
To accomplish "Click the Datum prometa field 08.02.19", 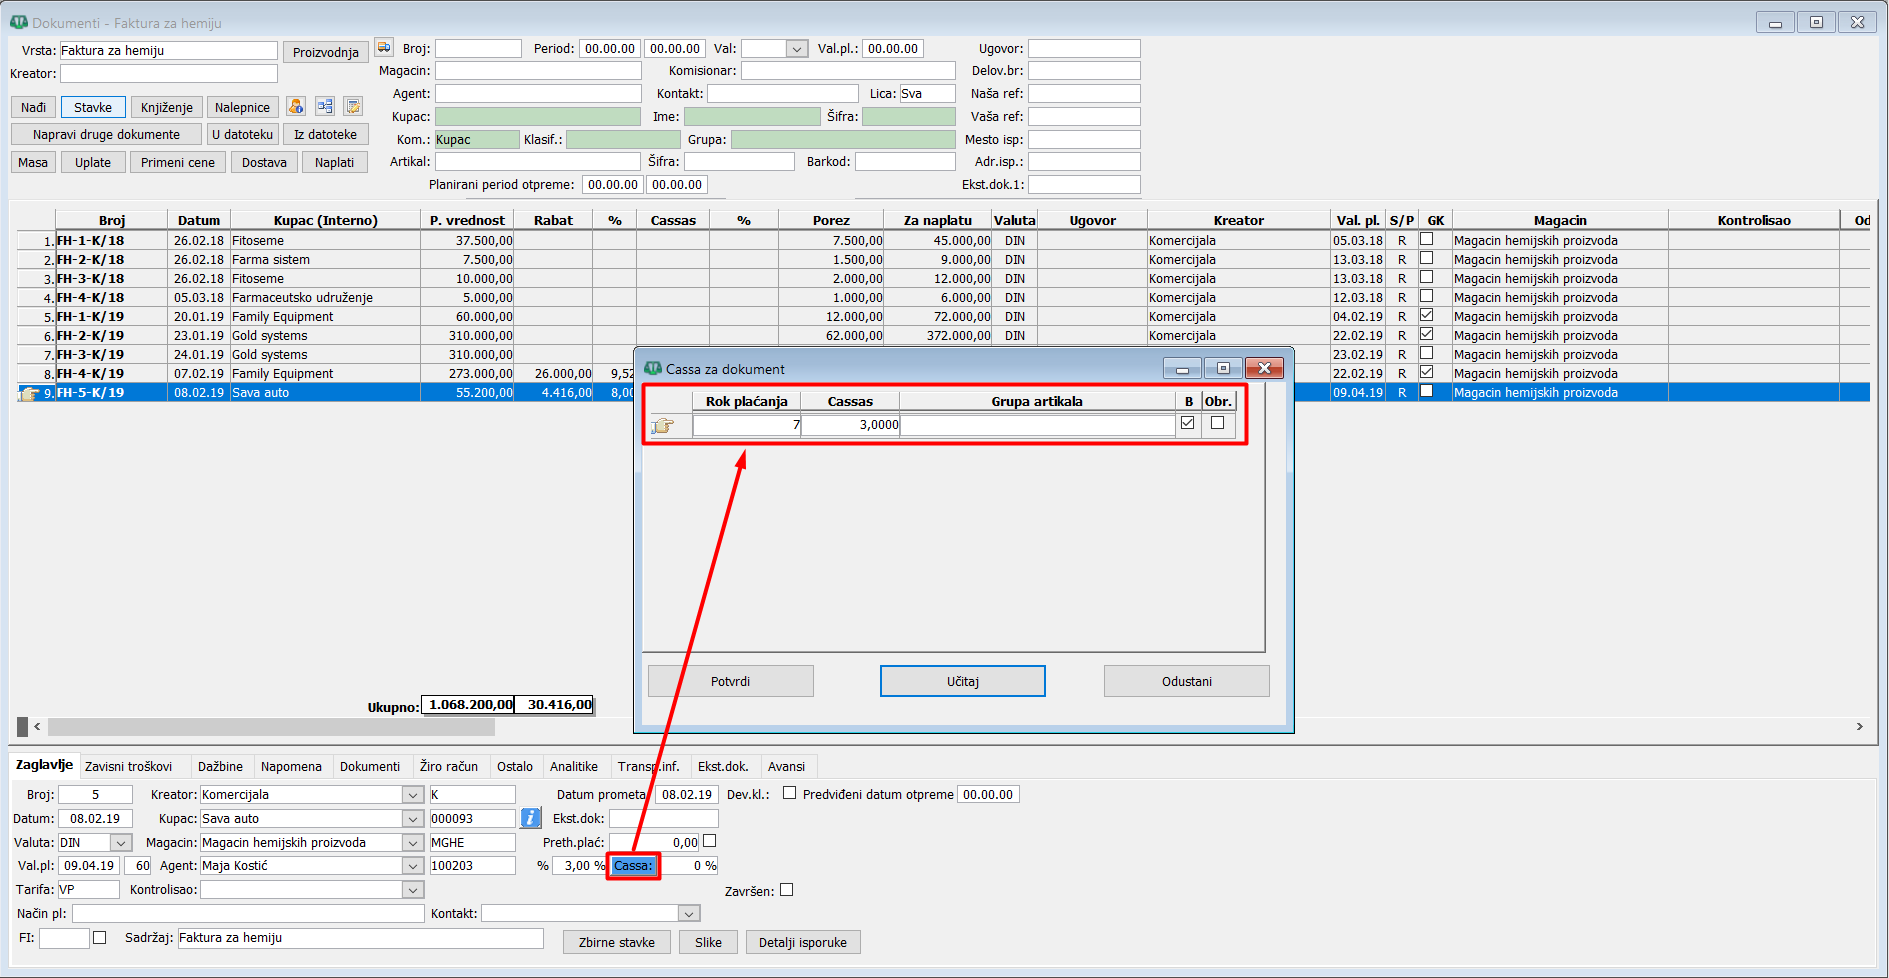I will click(687, 795).
